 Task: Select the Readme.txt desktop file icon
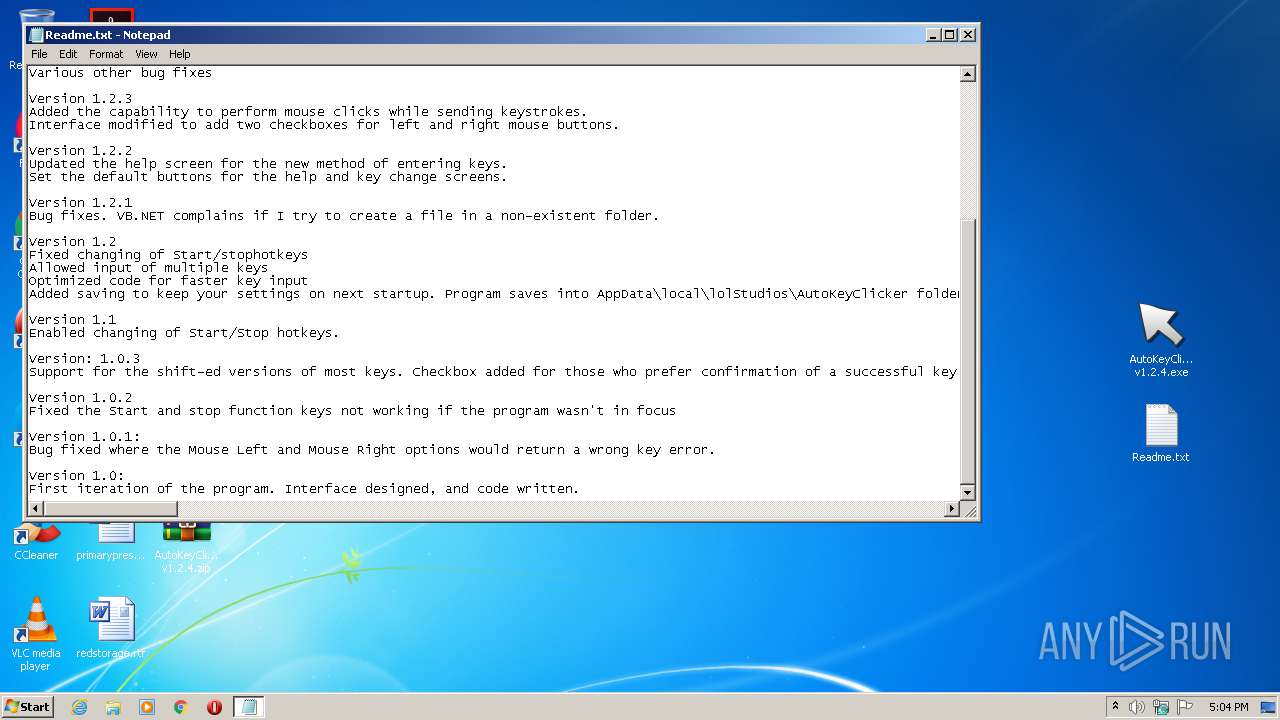[x=1161, y=433]
